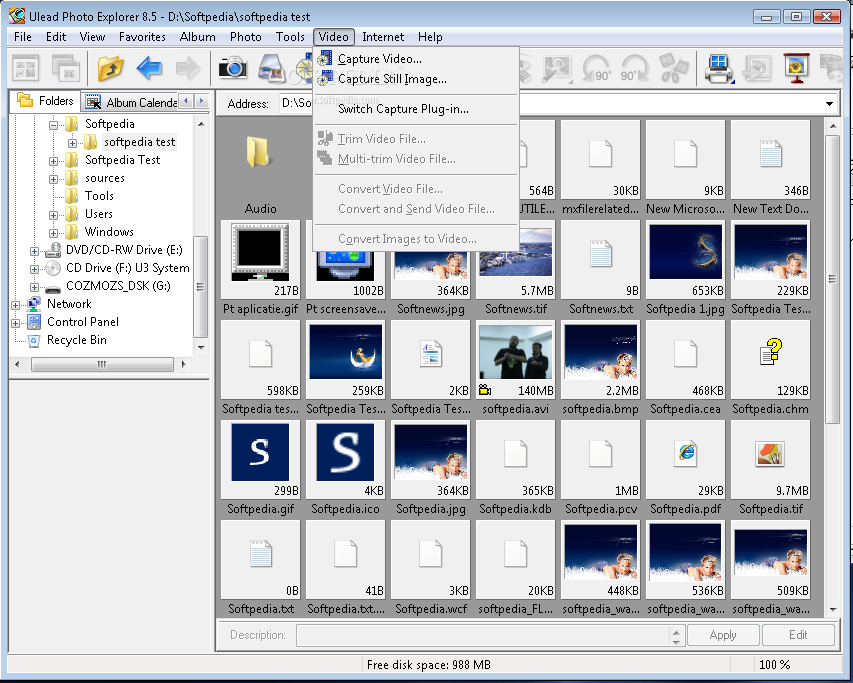Click the folder tree horizontal scrollbar thumb
The height and width of the screenshot is (683, 853).
pyautogui.click(x=102, y=364)
